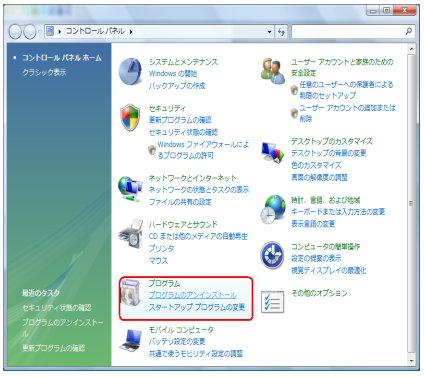This screenshot has width=424, height=377.
Task: Click 更新プログラムの確認 under Security
Action: point(180,120)
